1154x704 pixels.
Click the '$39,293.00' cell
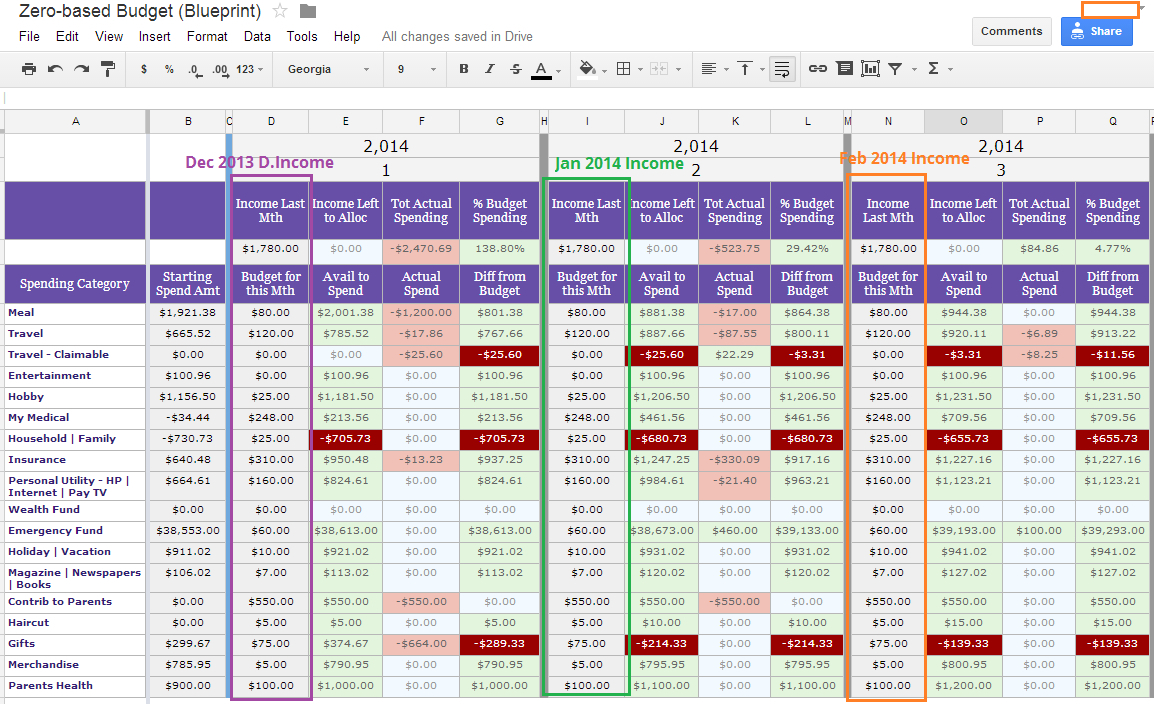[1113, 530]
